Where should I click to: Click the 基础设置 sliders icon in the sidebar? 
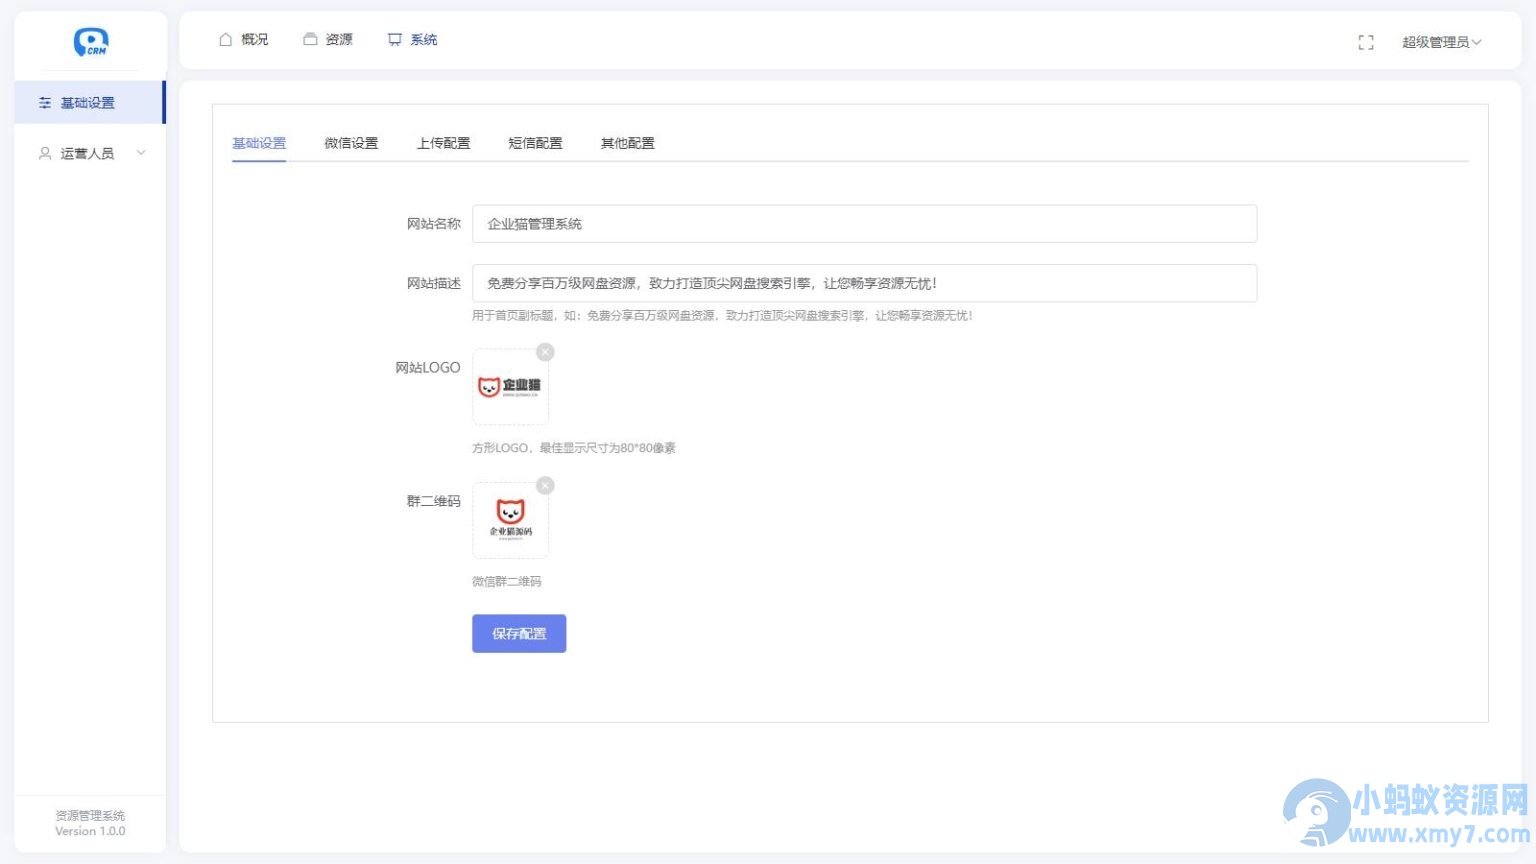pyautogui.click(x=45, y=103)
